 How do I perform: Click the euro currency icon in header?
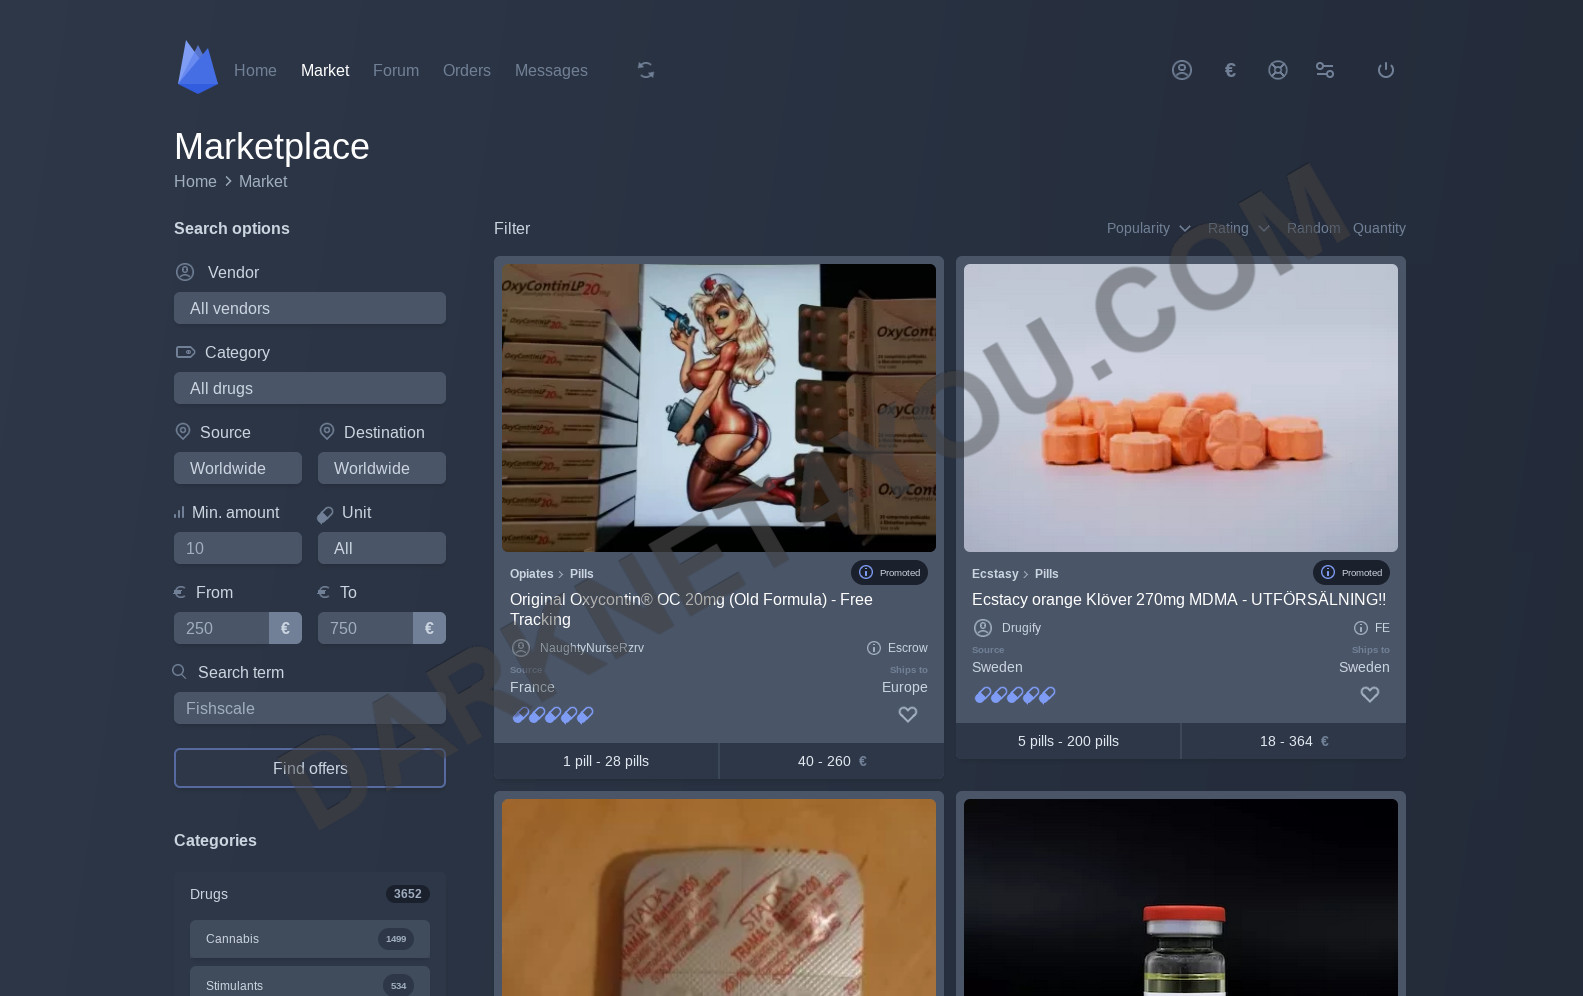pyautogui.click(x=1230, y=70)
